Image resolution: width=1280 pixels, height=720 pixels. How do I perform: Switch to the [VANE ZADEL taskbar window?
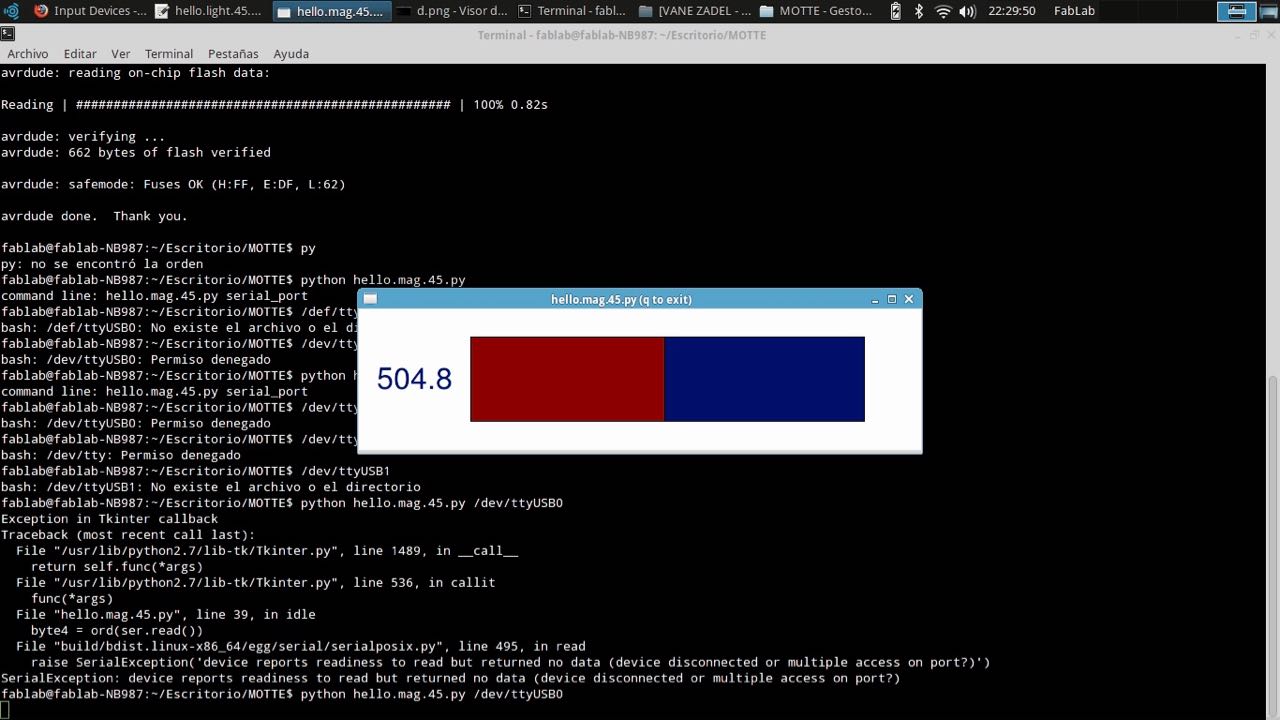point(694,11)
